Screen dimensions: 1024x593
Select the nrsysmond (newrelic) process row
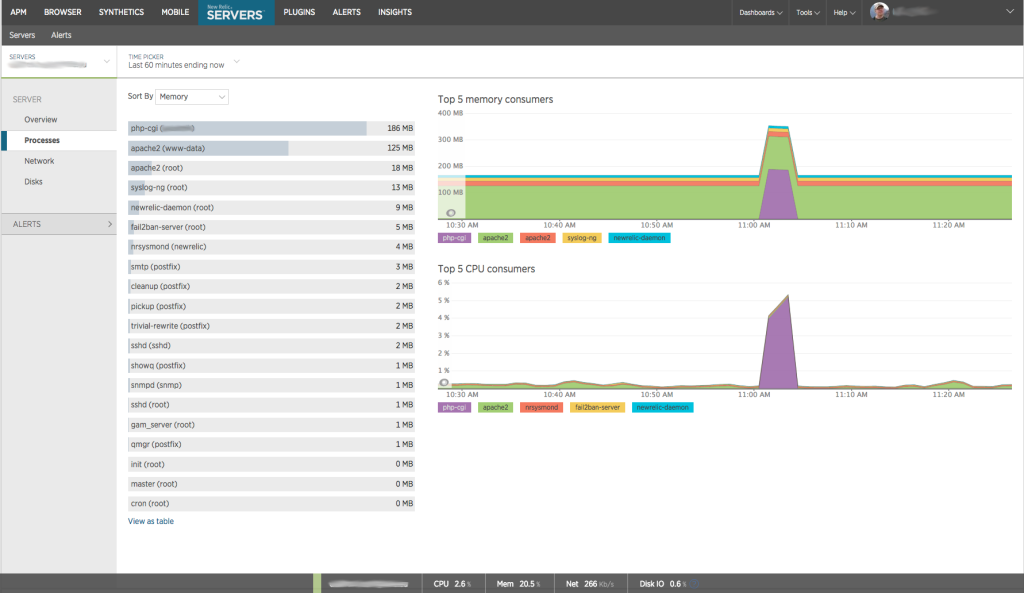pos(271,247)
